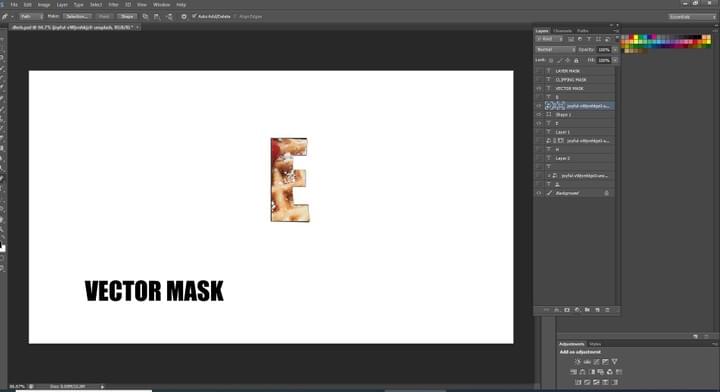Image resolution: width=720 pixels, height=392 pixels.
Task: Filter layers by smart objects
Action: coord(608,39)
